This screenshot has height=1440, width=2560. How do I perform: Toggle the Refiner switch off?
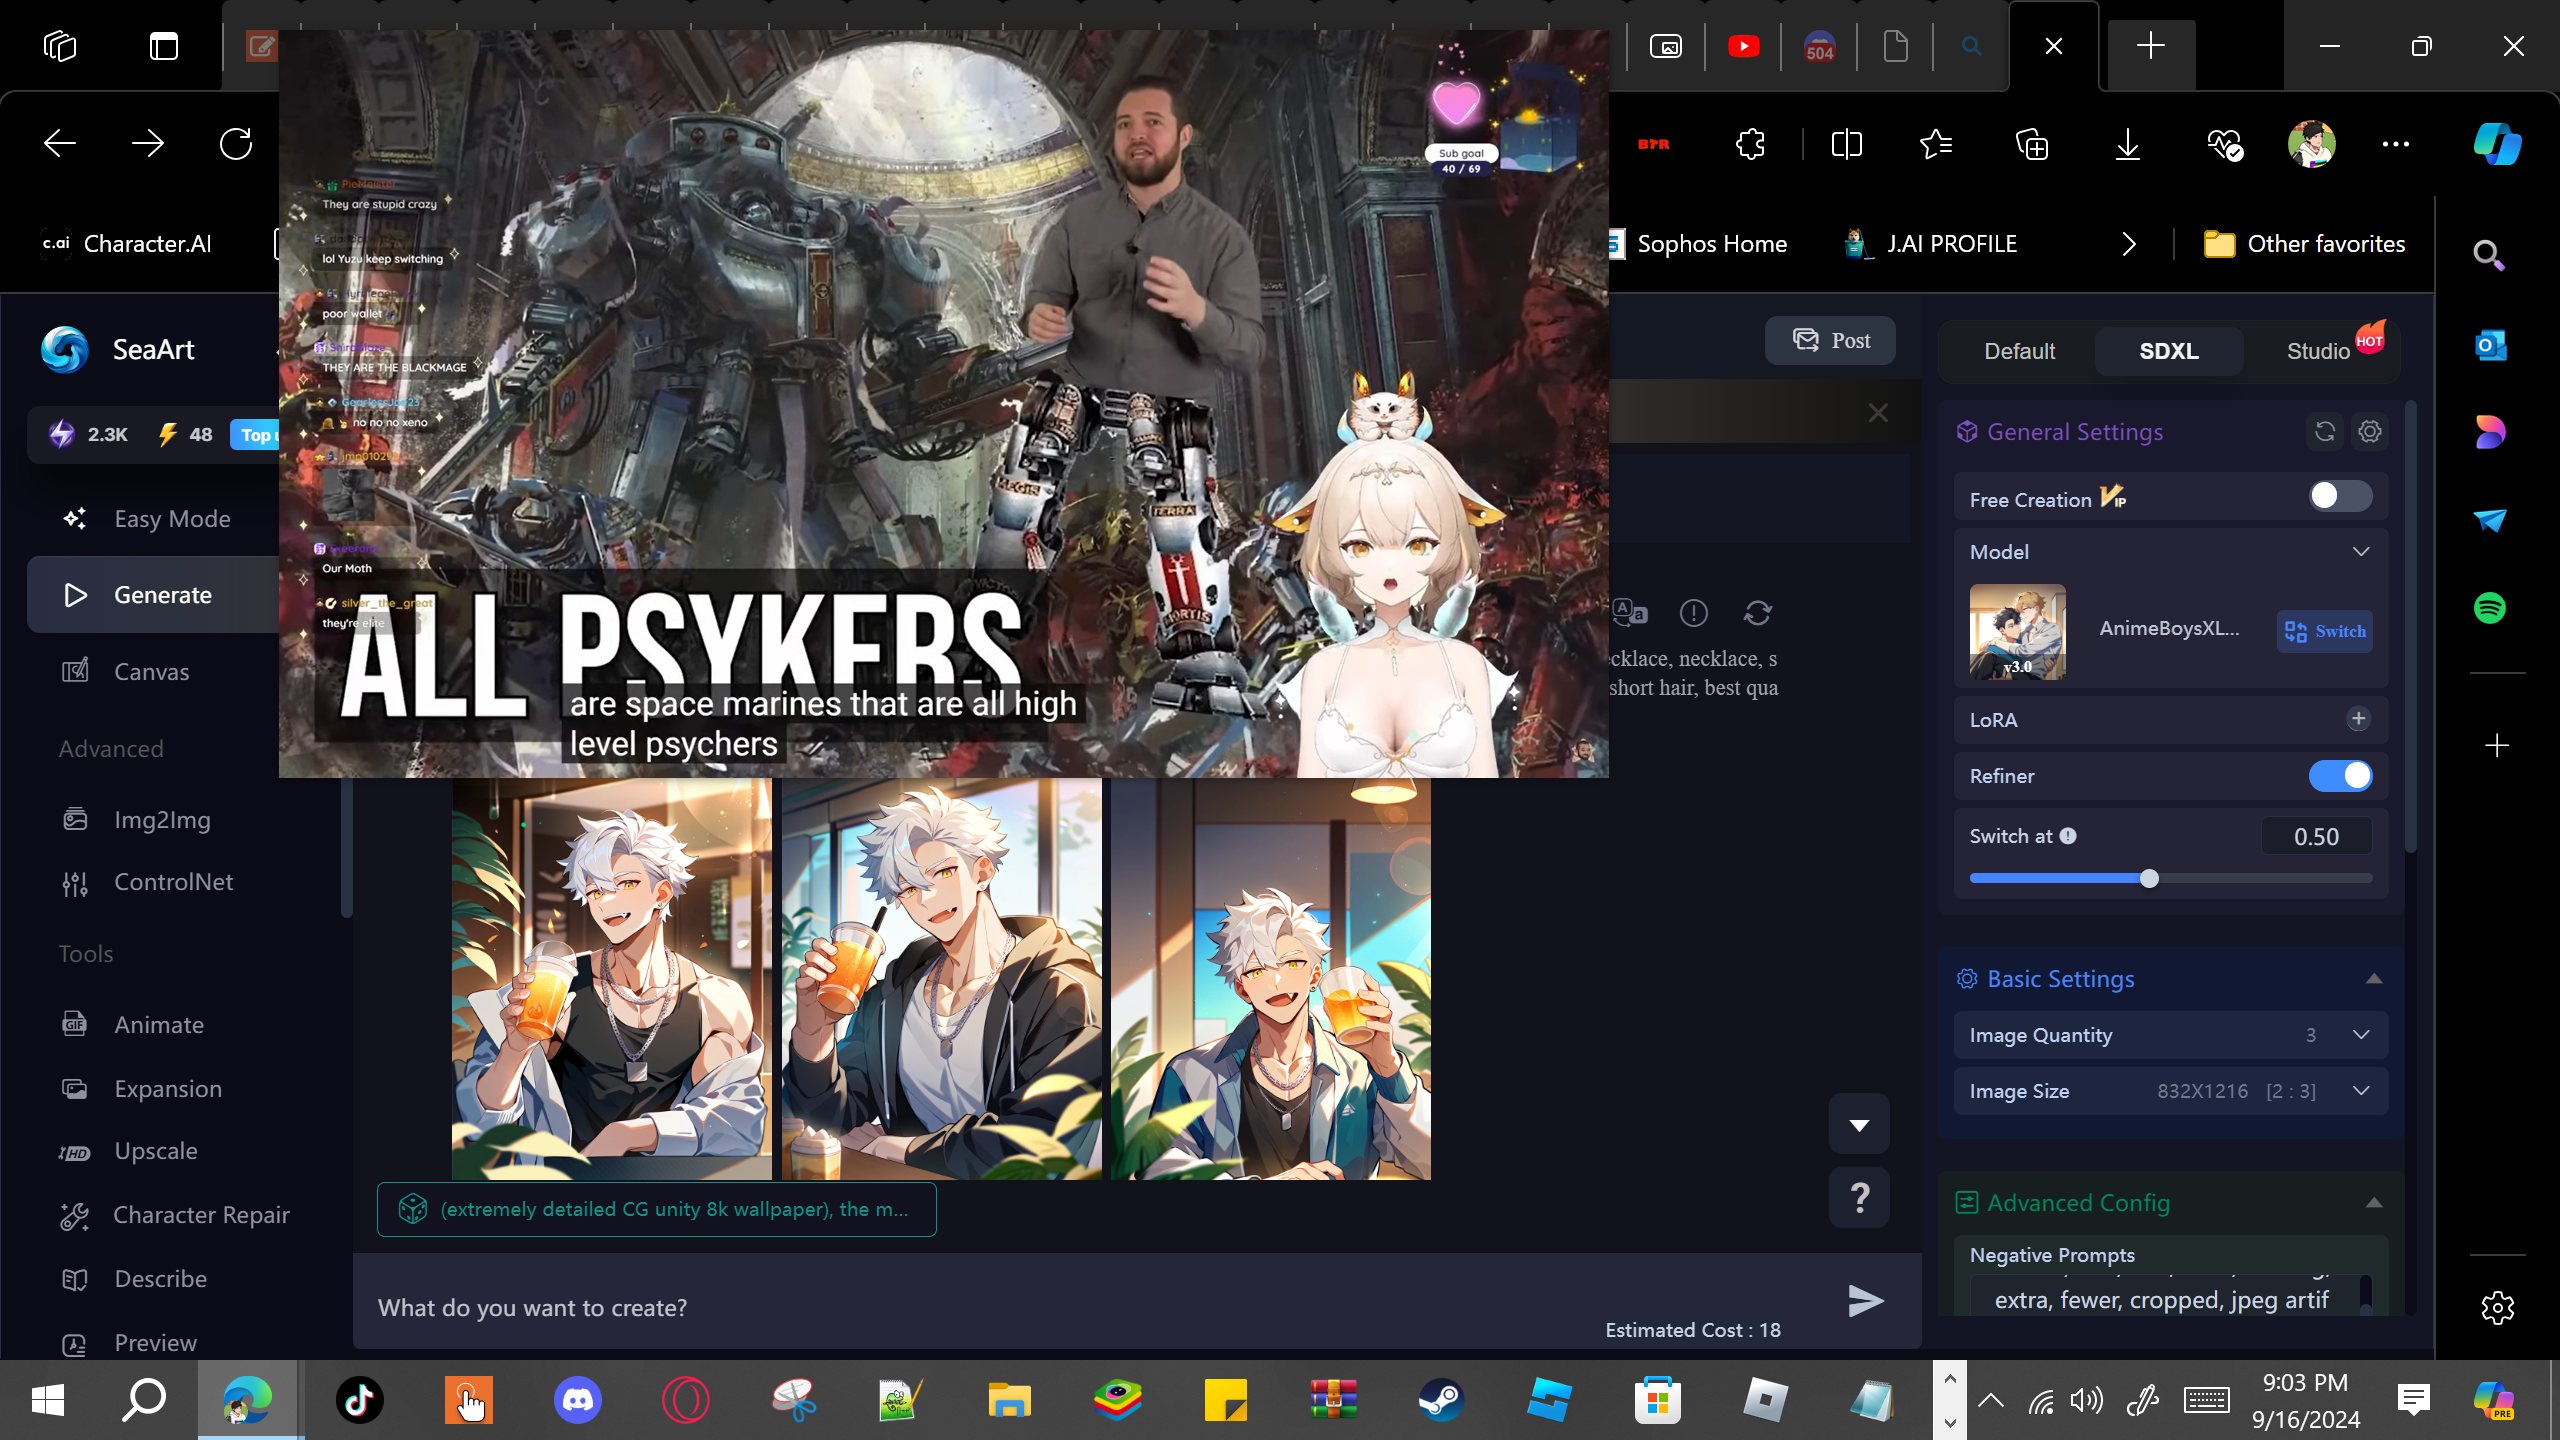(x=2340, y=776)
